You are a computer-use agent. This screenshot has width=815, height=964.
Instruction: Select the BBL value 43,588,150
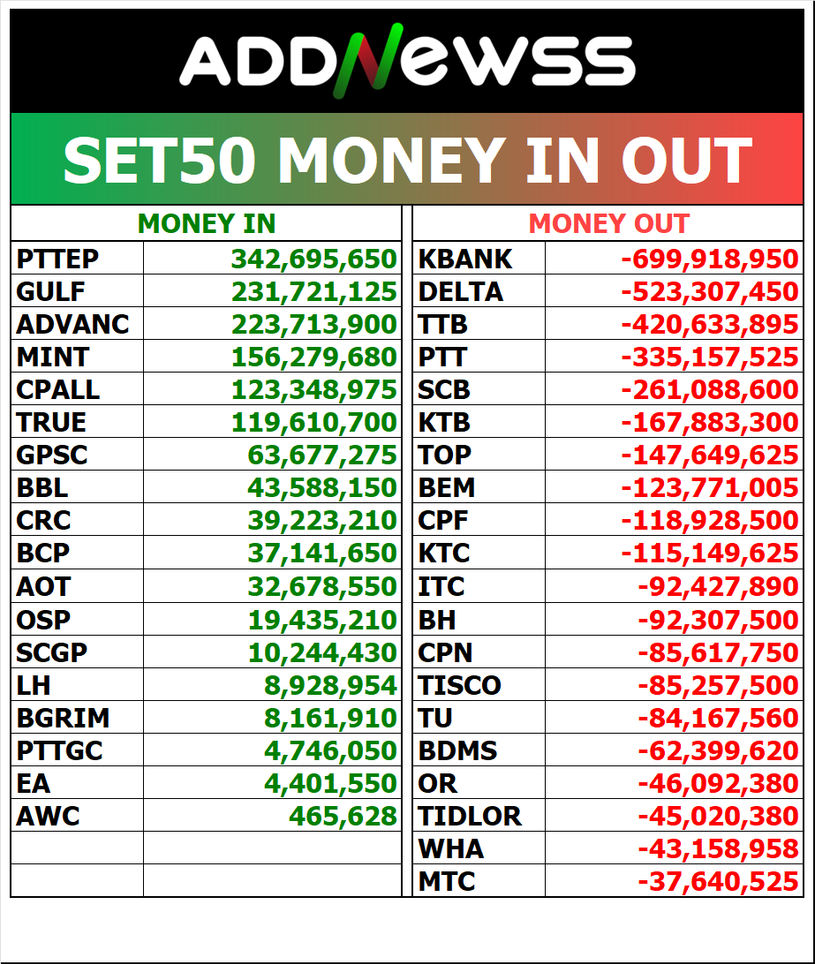[322, 488]
